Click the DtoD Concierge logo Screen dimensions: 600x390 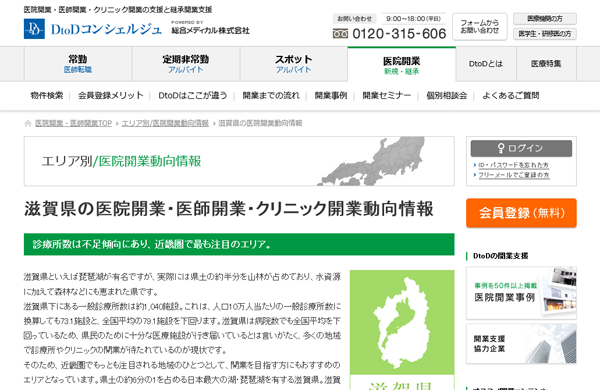pyautogui.click(x=93, y=29)
